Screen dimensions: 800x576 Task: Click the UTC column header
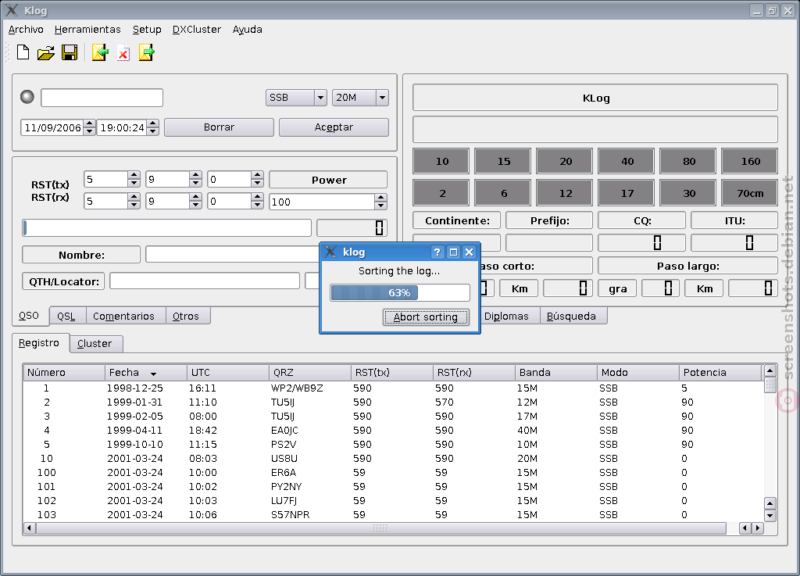click(x=228, y=372)
